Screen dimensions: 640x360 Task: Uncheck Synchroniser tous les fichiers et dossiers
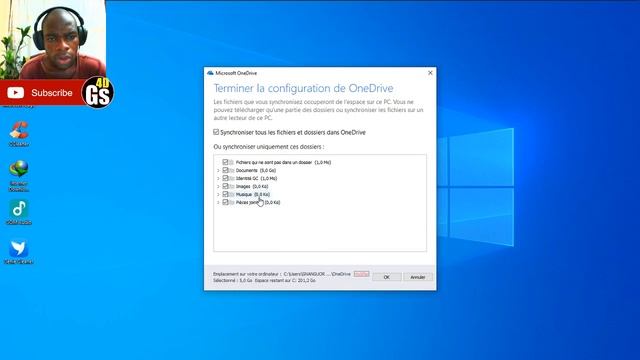coord(216,132)
